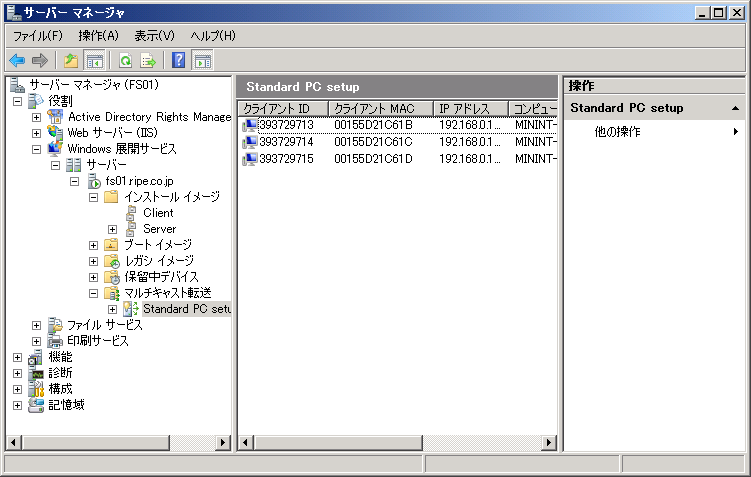Viewport: 751px width, 477px height.
Task: Expand the ブート イメージ folder
Action: tap(94, 245)
